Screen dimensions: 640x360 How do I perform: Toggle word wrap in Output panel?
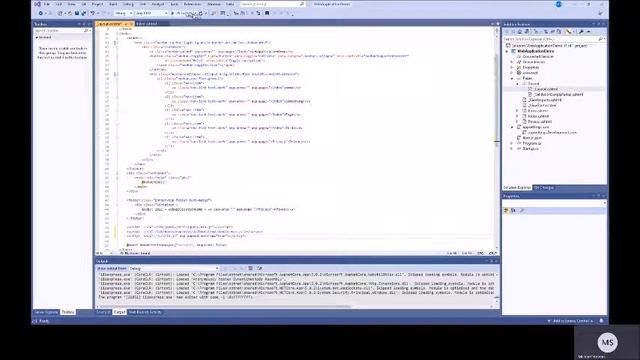tap(260, 269)
